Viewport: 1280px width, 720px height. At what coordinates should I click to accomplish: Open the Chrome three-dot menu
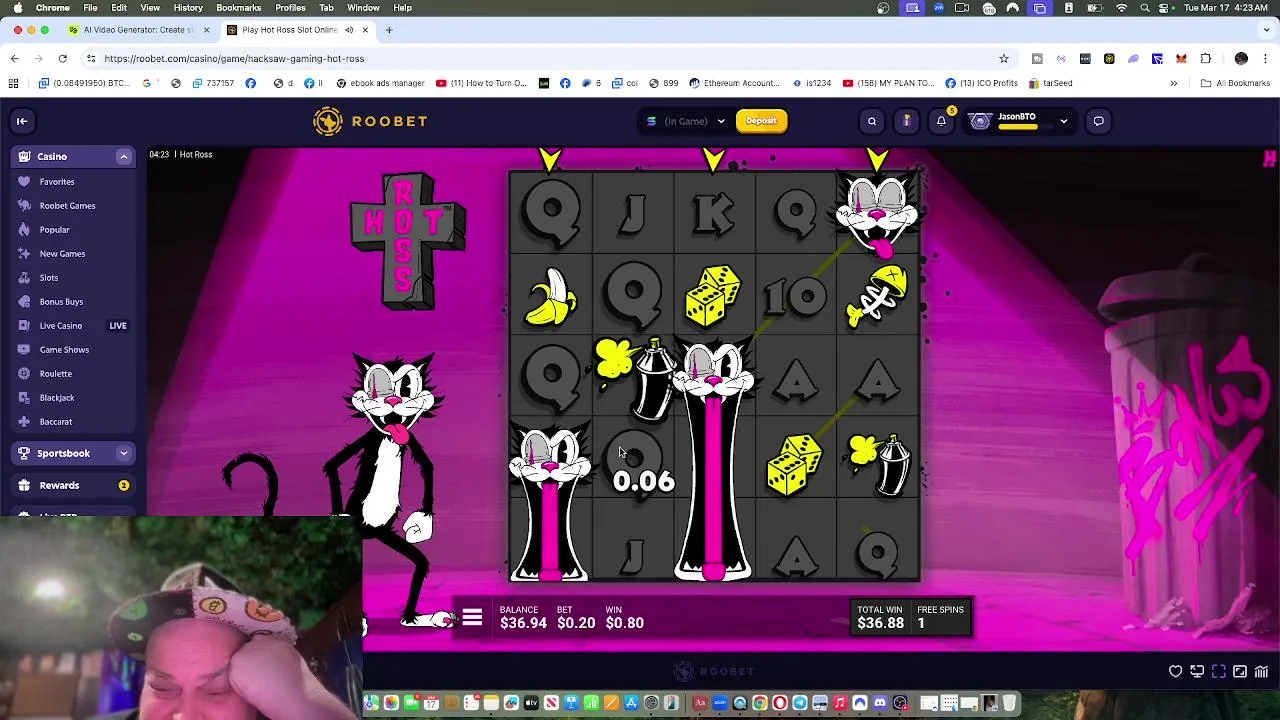(1265, 58)
